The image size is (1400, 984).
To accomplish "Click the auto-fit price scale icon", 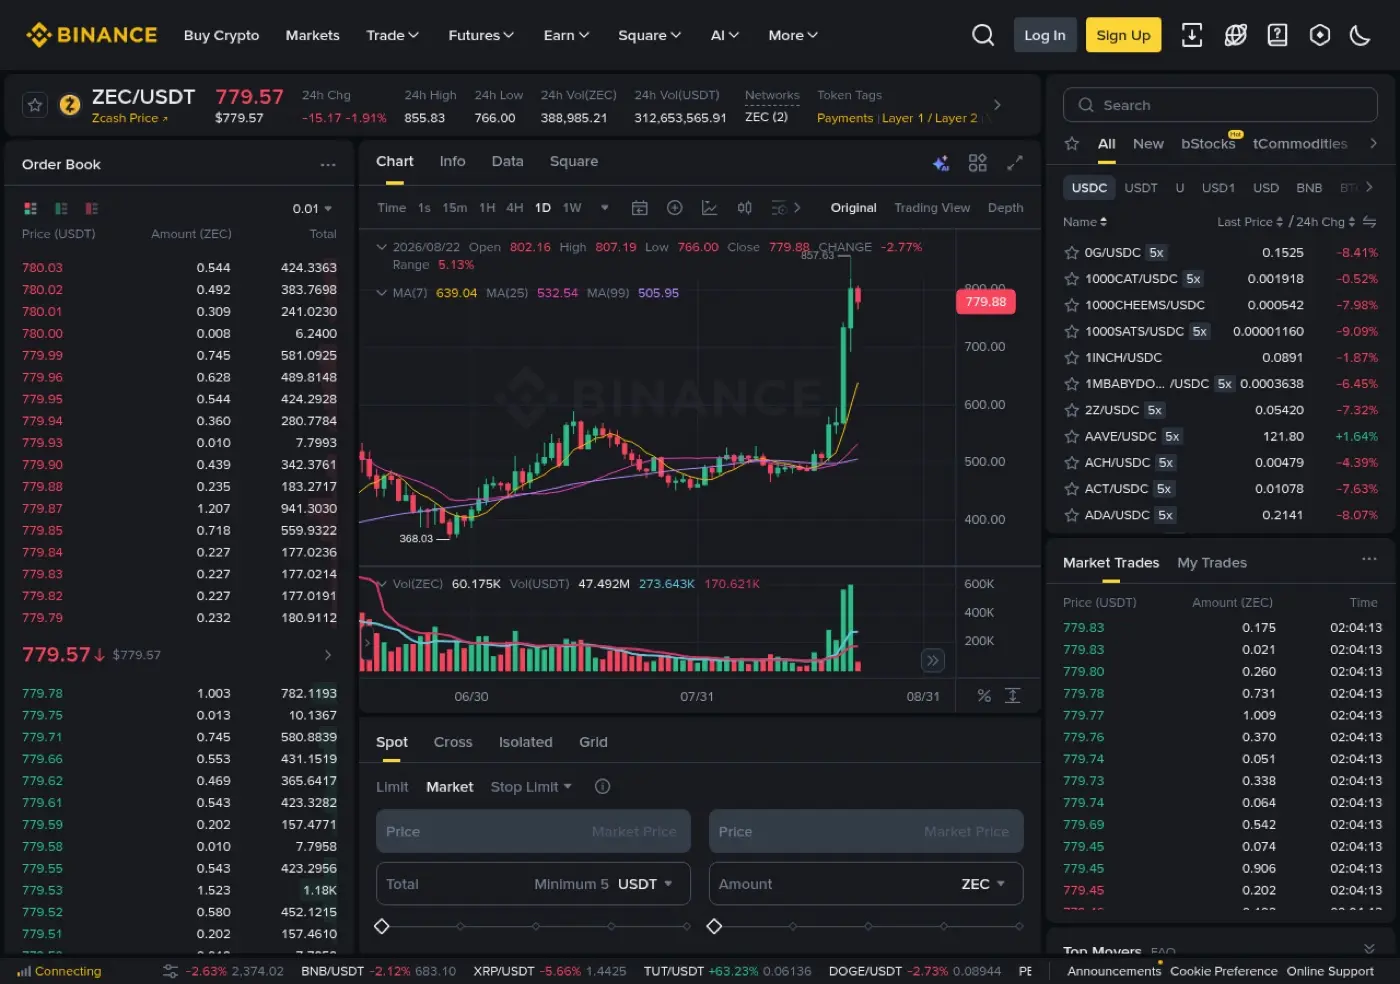I will point(1012,696).
